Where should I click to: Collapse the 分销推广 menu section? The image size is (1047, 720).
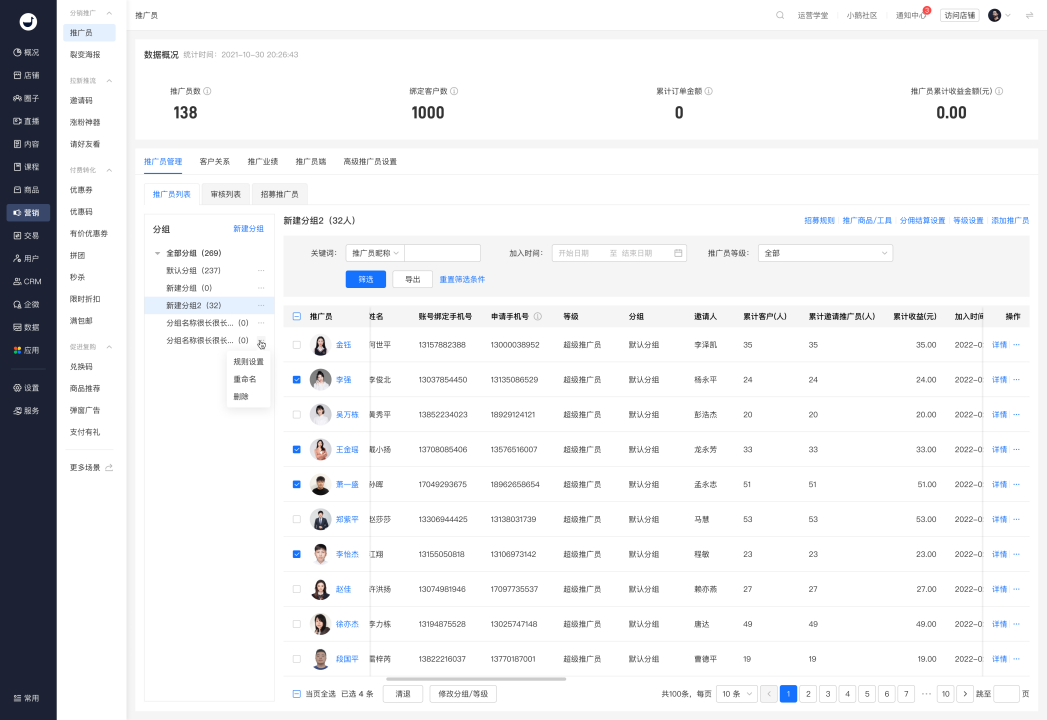pos(110,13)
